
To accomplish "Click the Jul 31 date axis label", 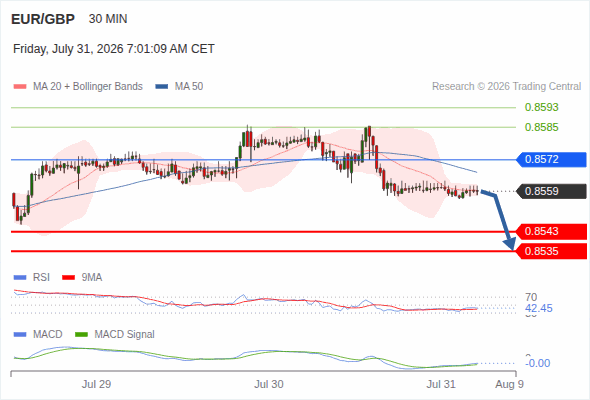I will pos(441,384).
